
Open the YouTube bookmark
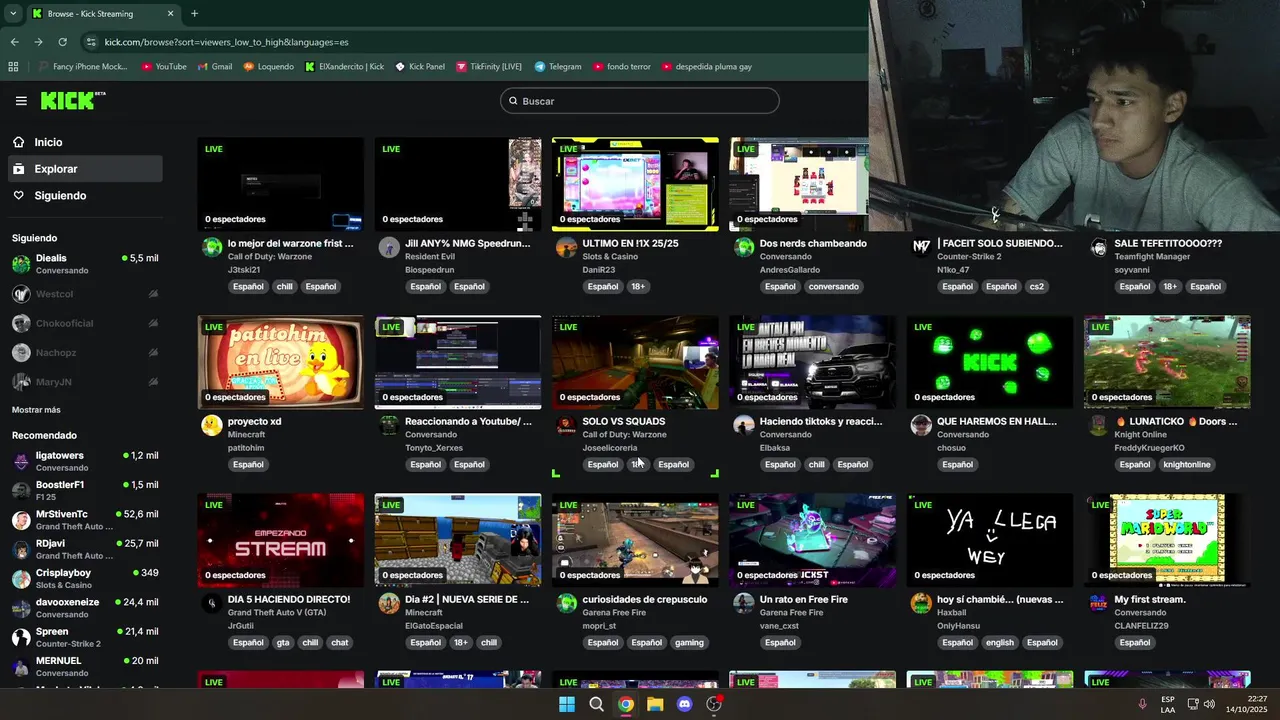pyautogui.click(x=164, y=67)
